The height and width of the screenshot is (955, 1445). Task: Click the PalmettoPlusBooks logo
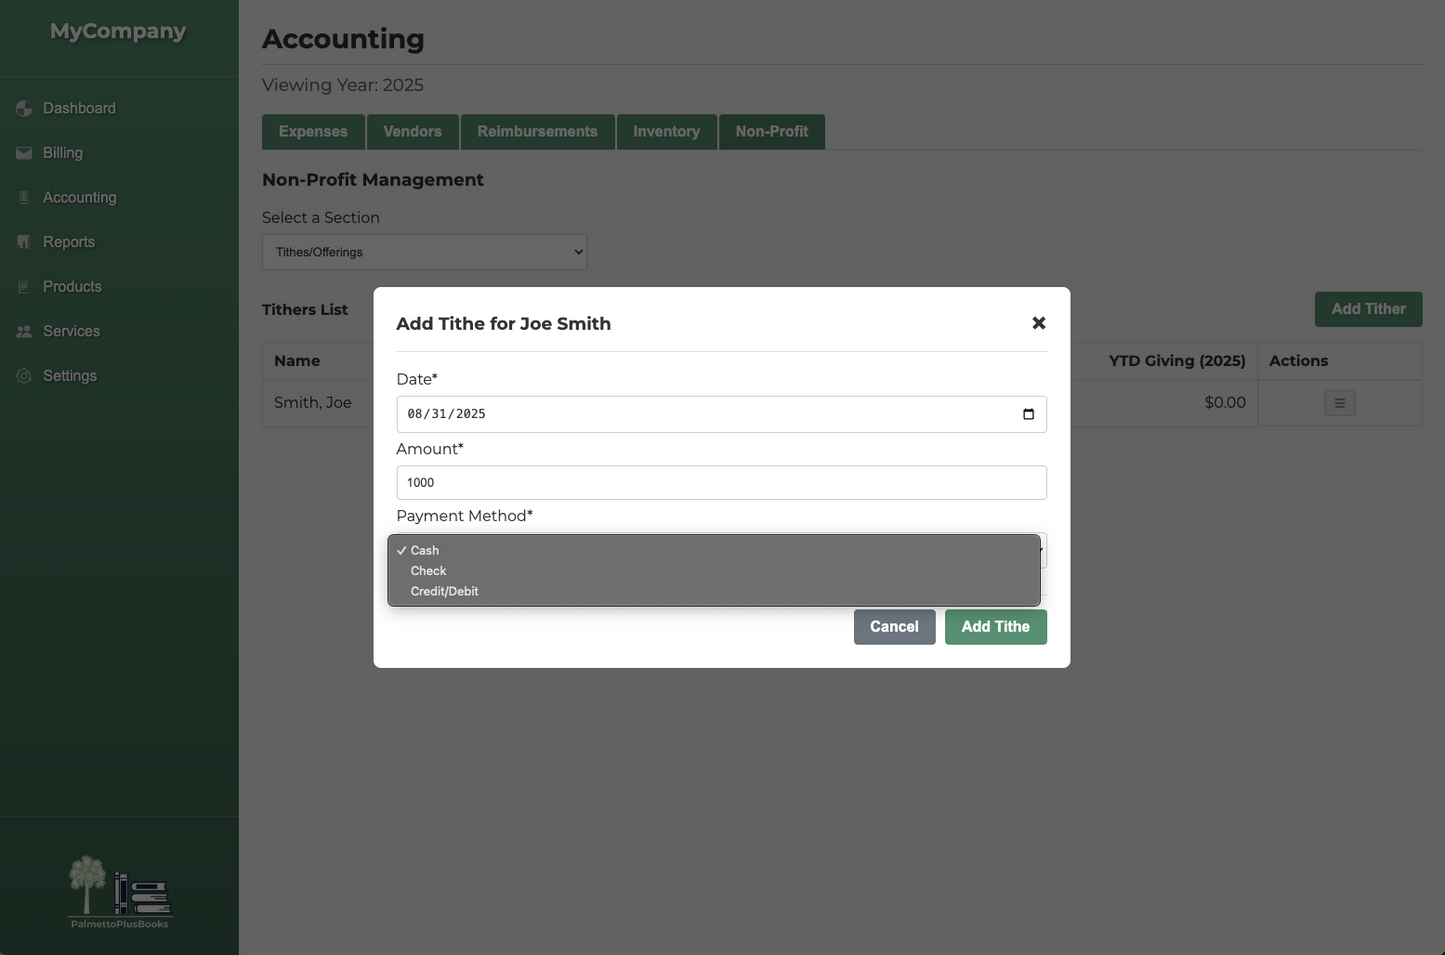(119, 891)
